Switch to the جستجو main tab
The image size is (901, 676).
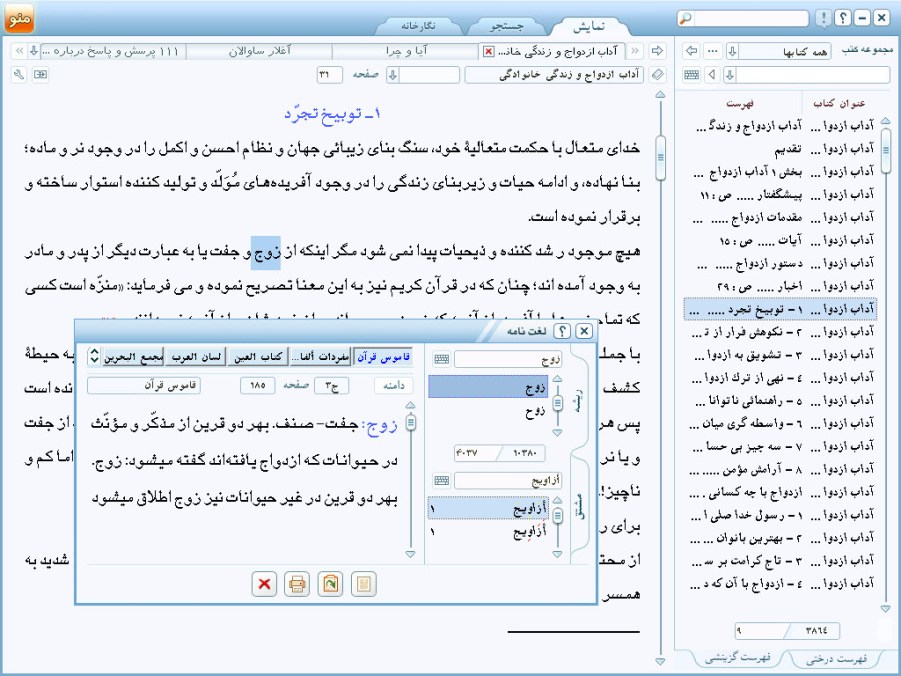point(507,26)
